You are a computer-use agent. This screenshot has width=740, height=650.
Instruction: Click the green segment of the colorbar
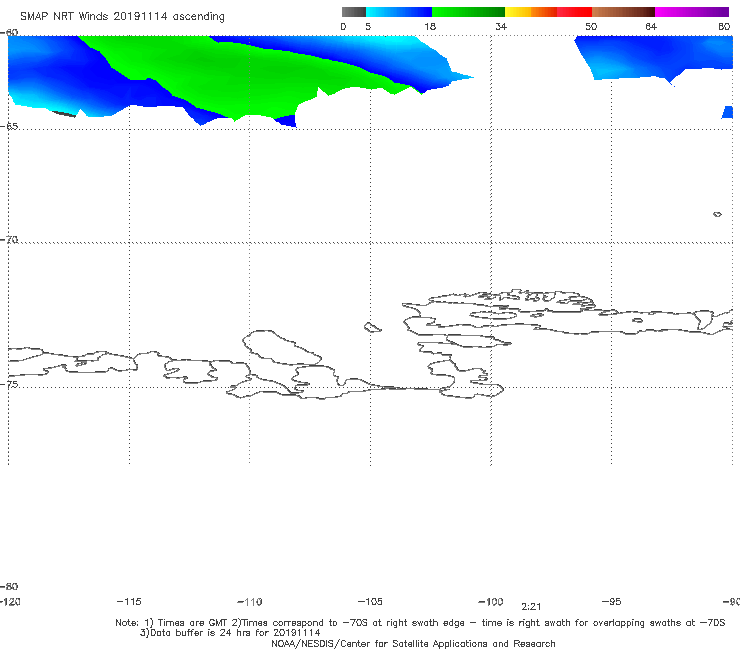[x=468, y=12]
